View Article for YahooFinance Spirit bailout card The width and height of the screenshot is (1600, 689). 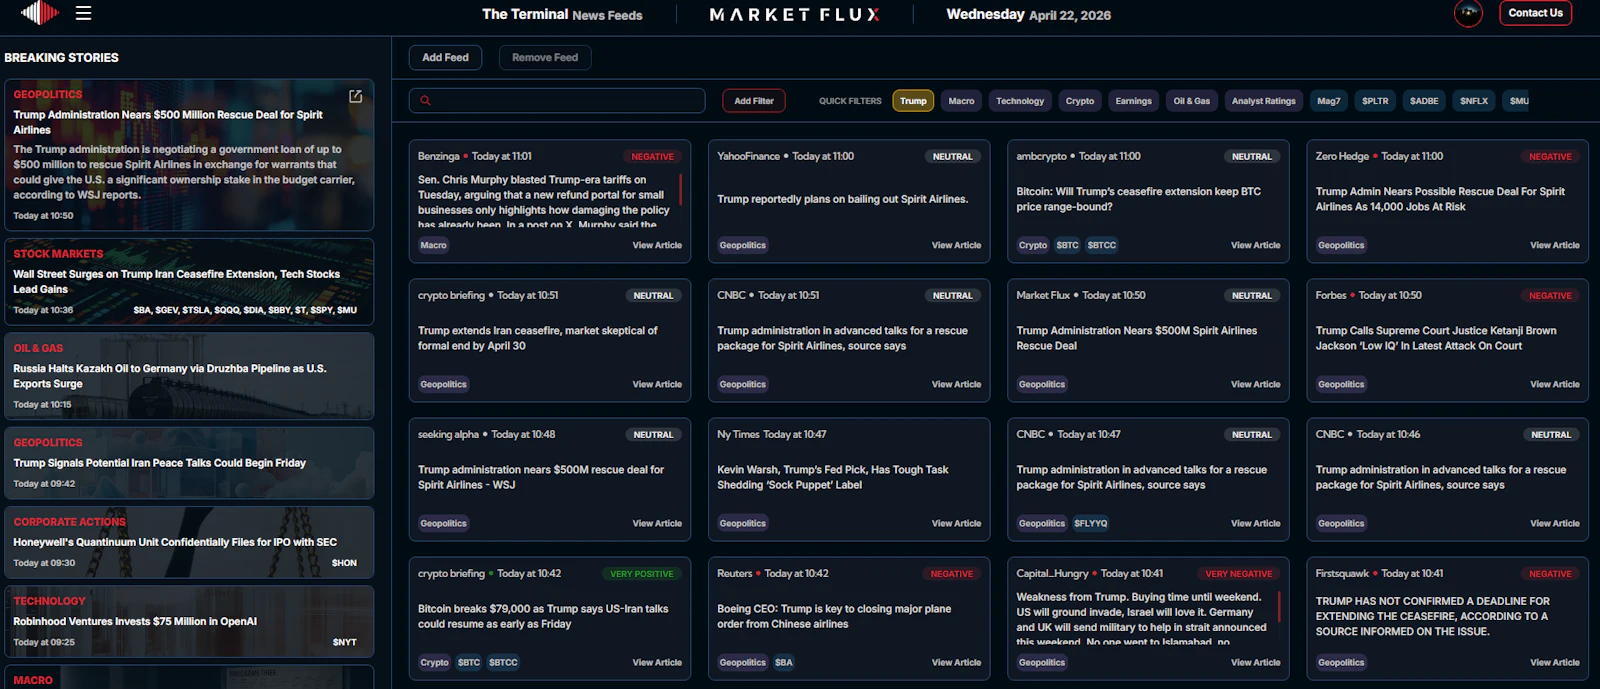coord(956,245)
